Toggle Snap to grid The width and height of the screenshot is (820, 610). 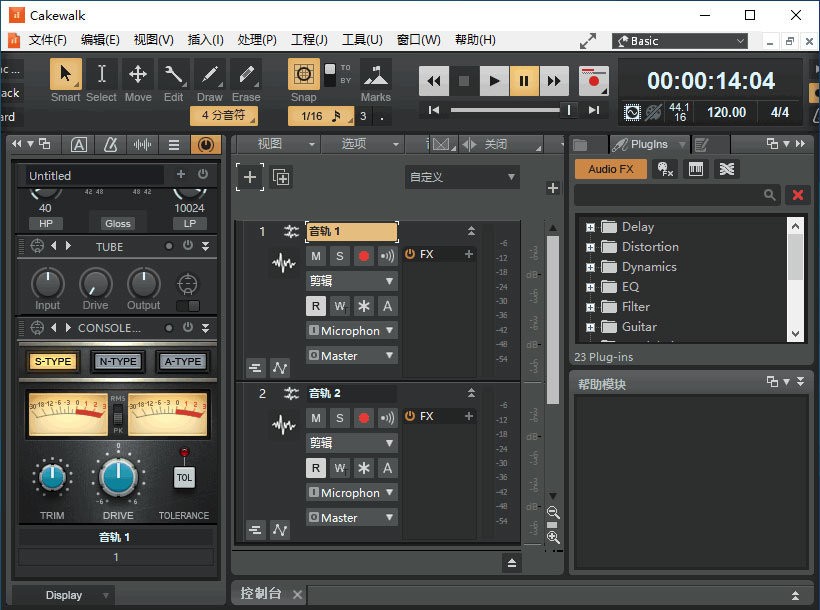pos(306,75)
